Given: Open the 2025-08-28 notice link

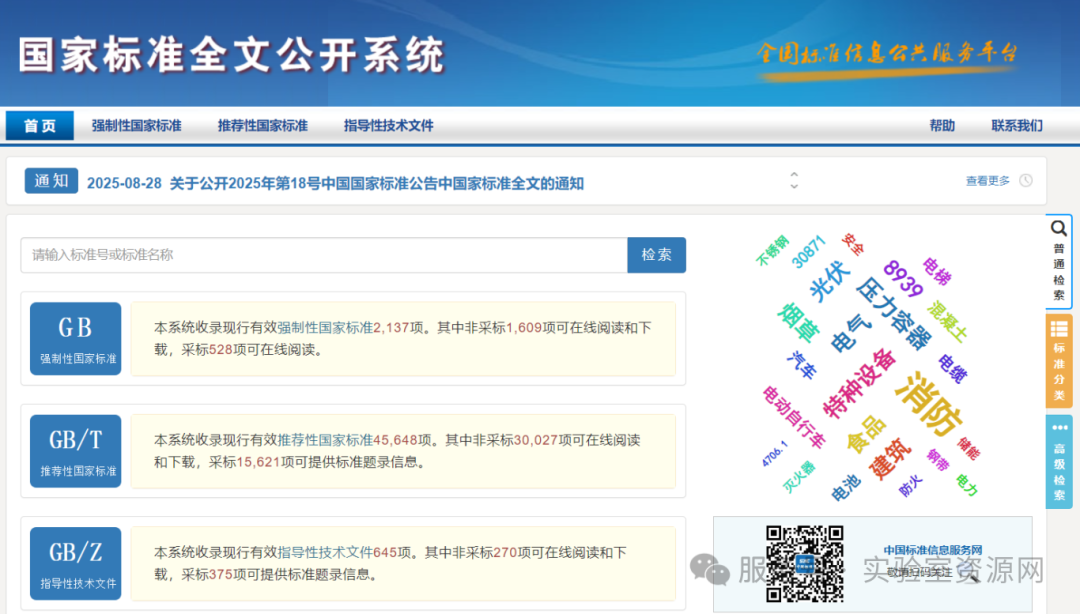Looking at the screenshot, I should pos(335,183).
